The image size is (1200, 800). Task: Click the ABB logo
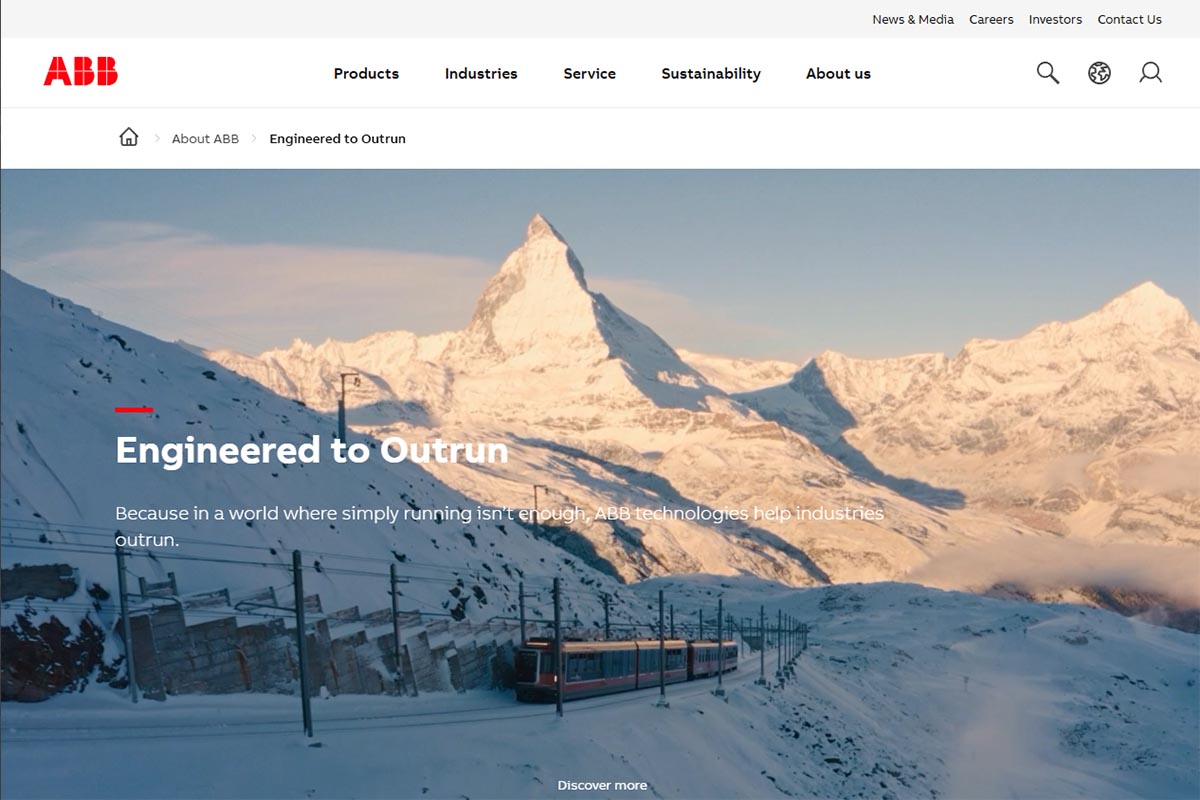pos(81,72)
